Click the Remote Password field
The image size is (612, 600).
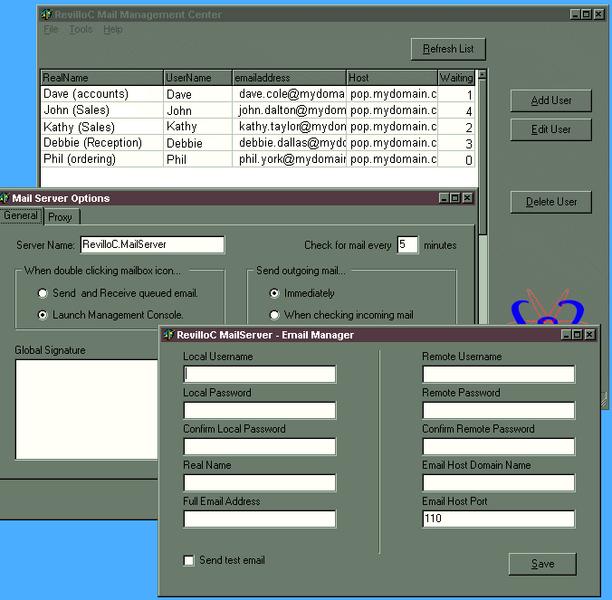point(498,410)
